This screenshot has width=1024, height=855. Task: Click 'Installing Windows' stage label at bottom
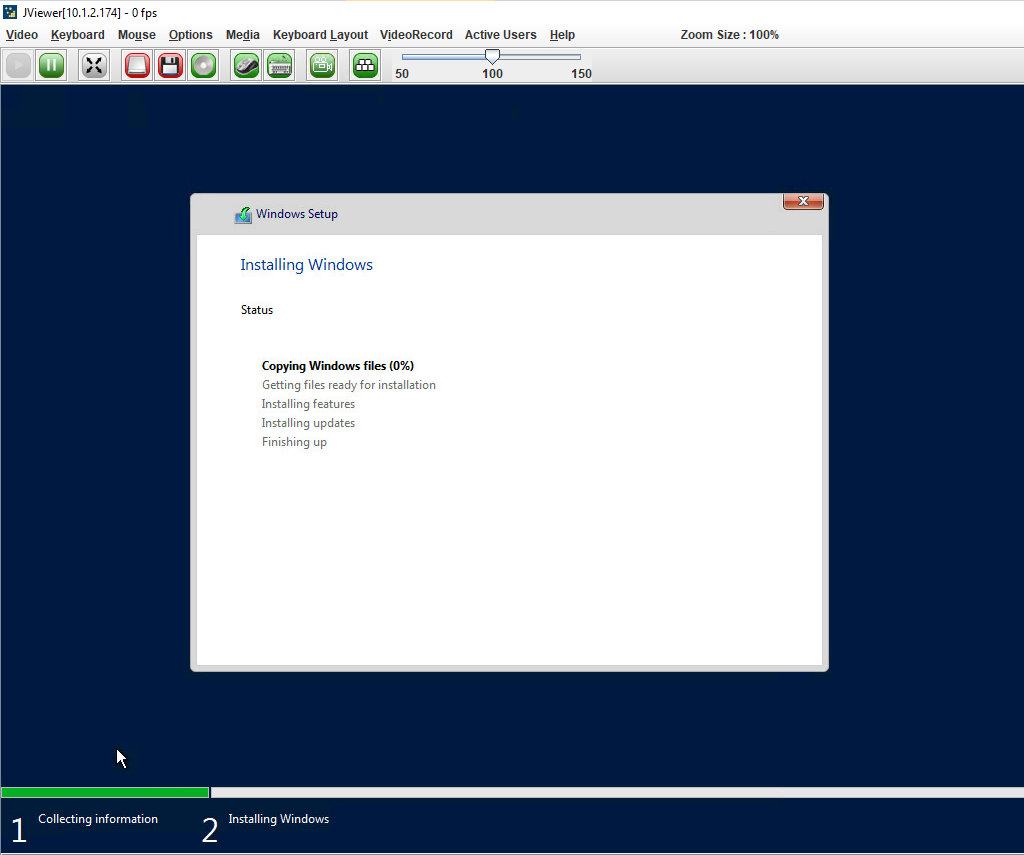(278, 819)
